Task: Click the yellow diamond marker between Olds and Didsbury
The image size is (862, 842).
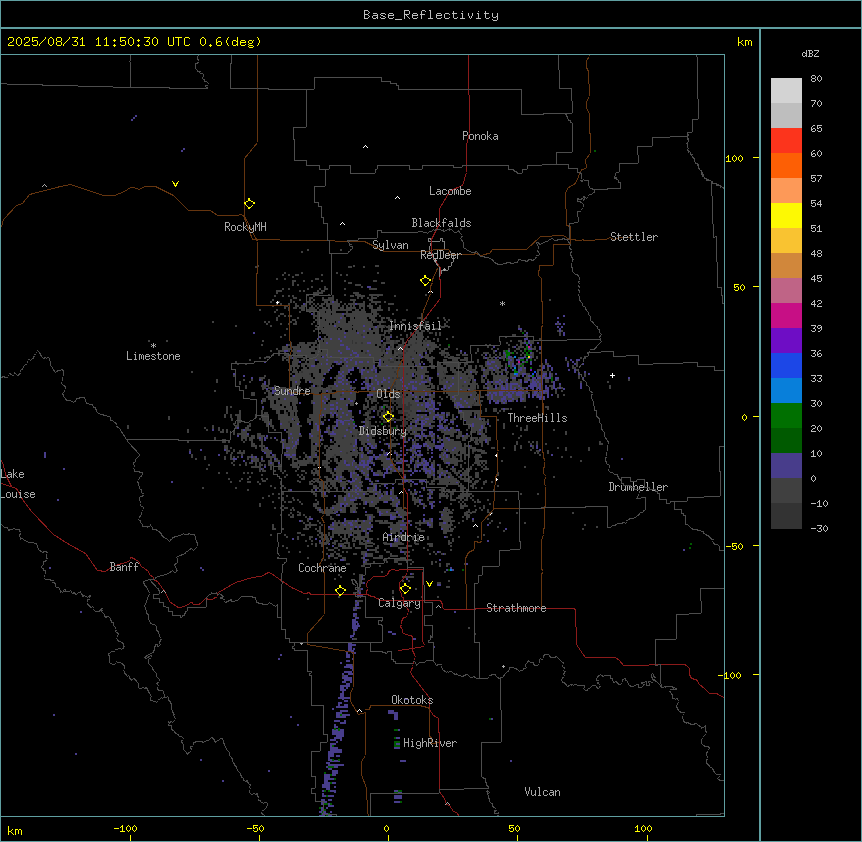Action: pyautogui.click(x=388, y=417)
